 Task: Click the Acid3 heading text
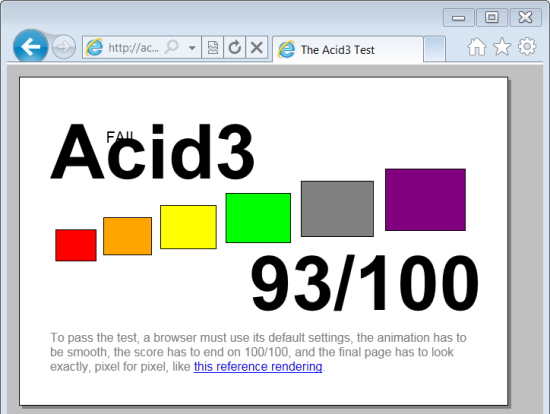click(153, 152)
